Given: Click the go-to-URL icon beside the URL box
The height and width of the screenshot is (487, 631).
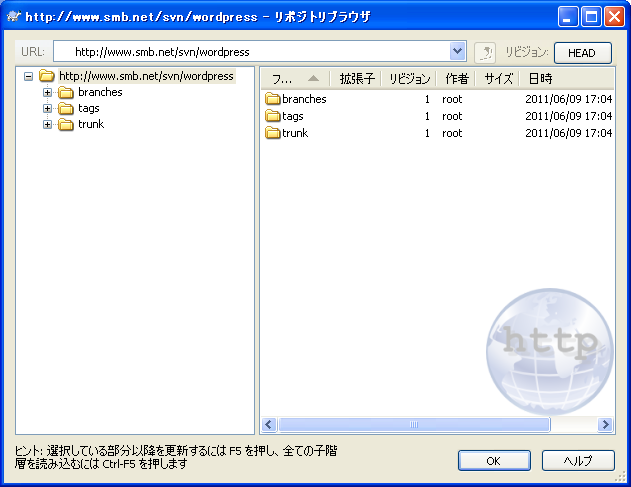Looking at the screenshot, I should [485, 52].
